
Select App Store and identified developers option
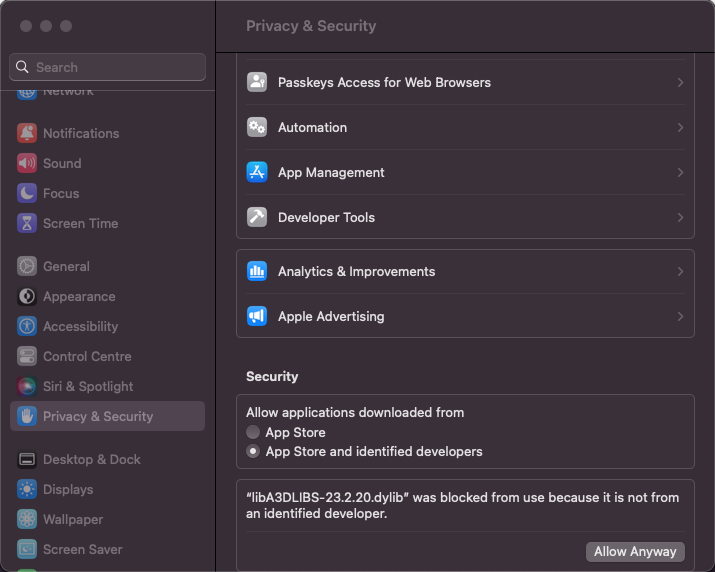tap(253, 452)
